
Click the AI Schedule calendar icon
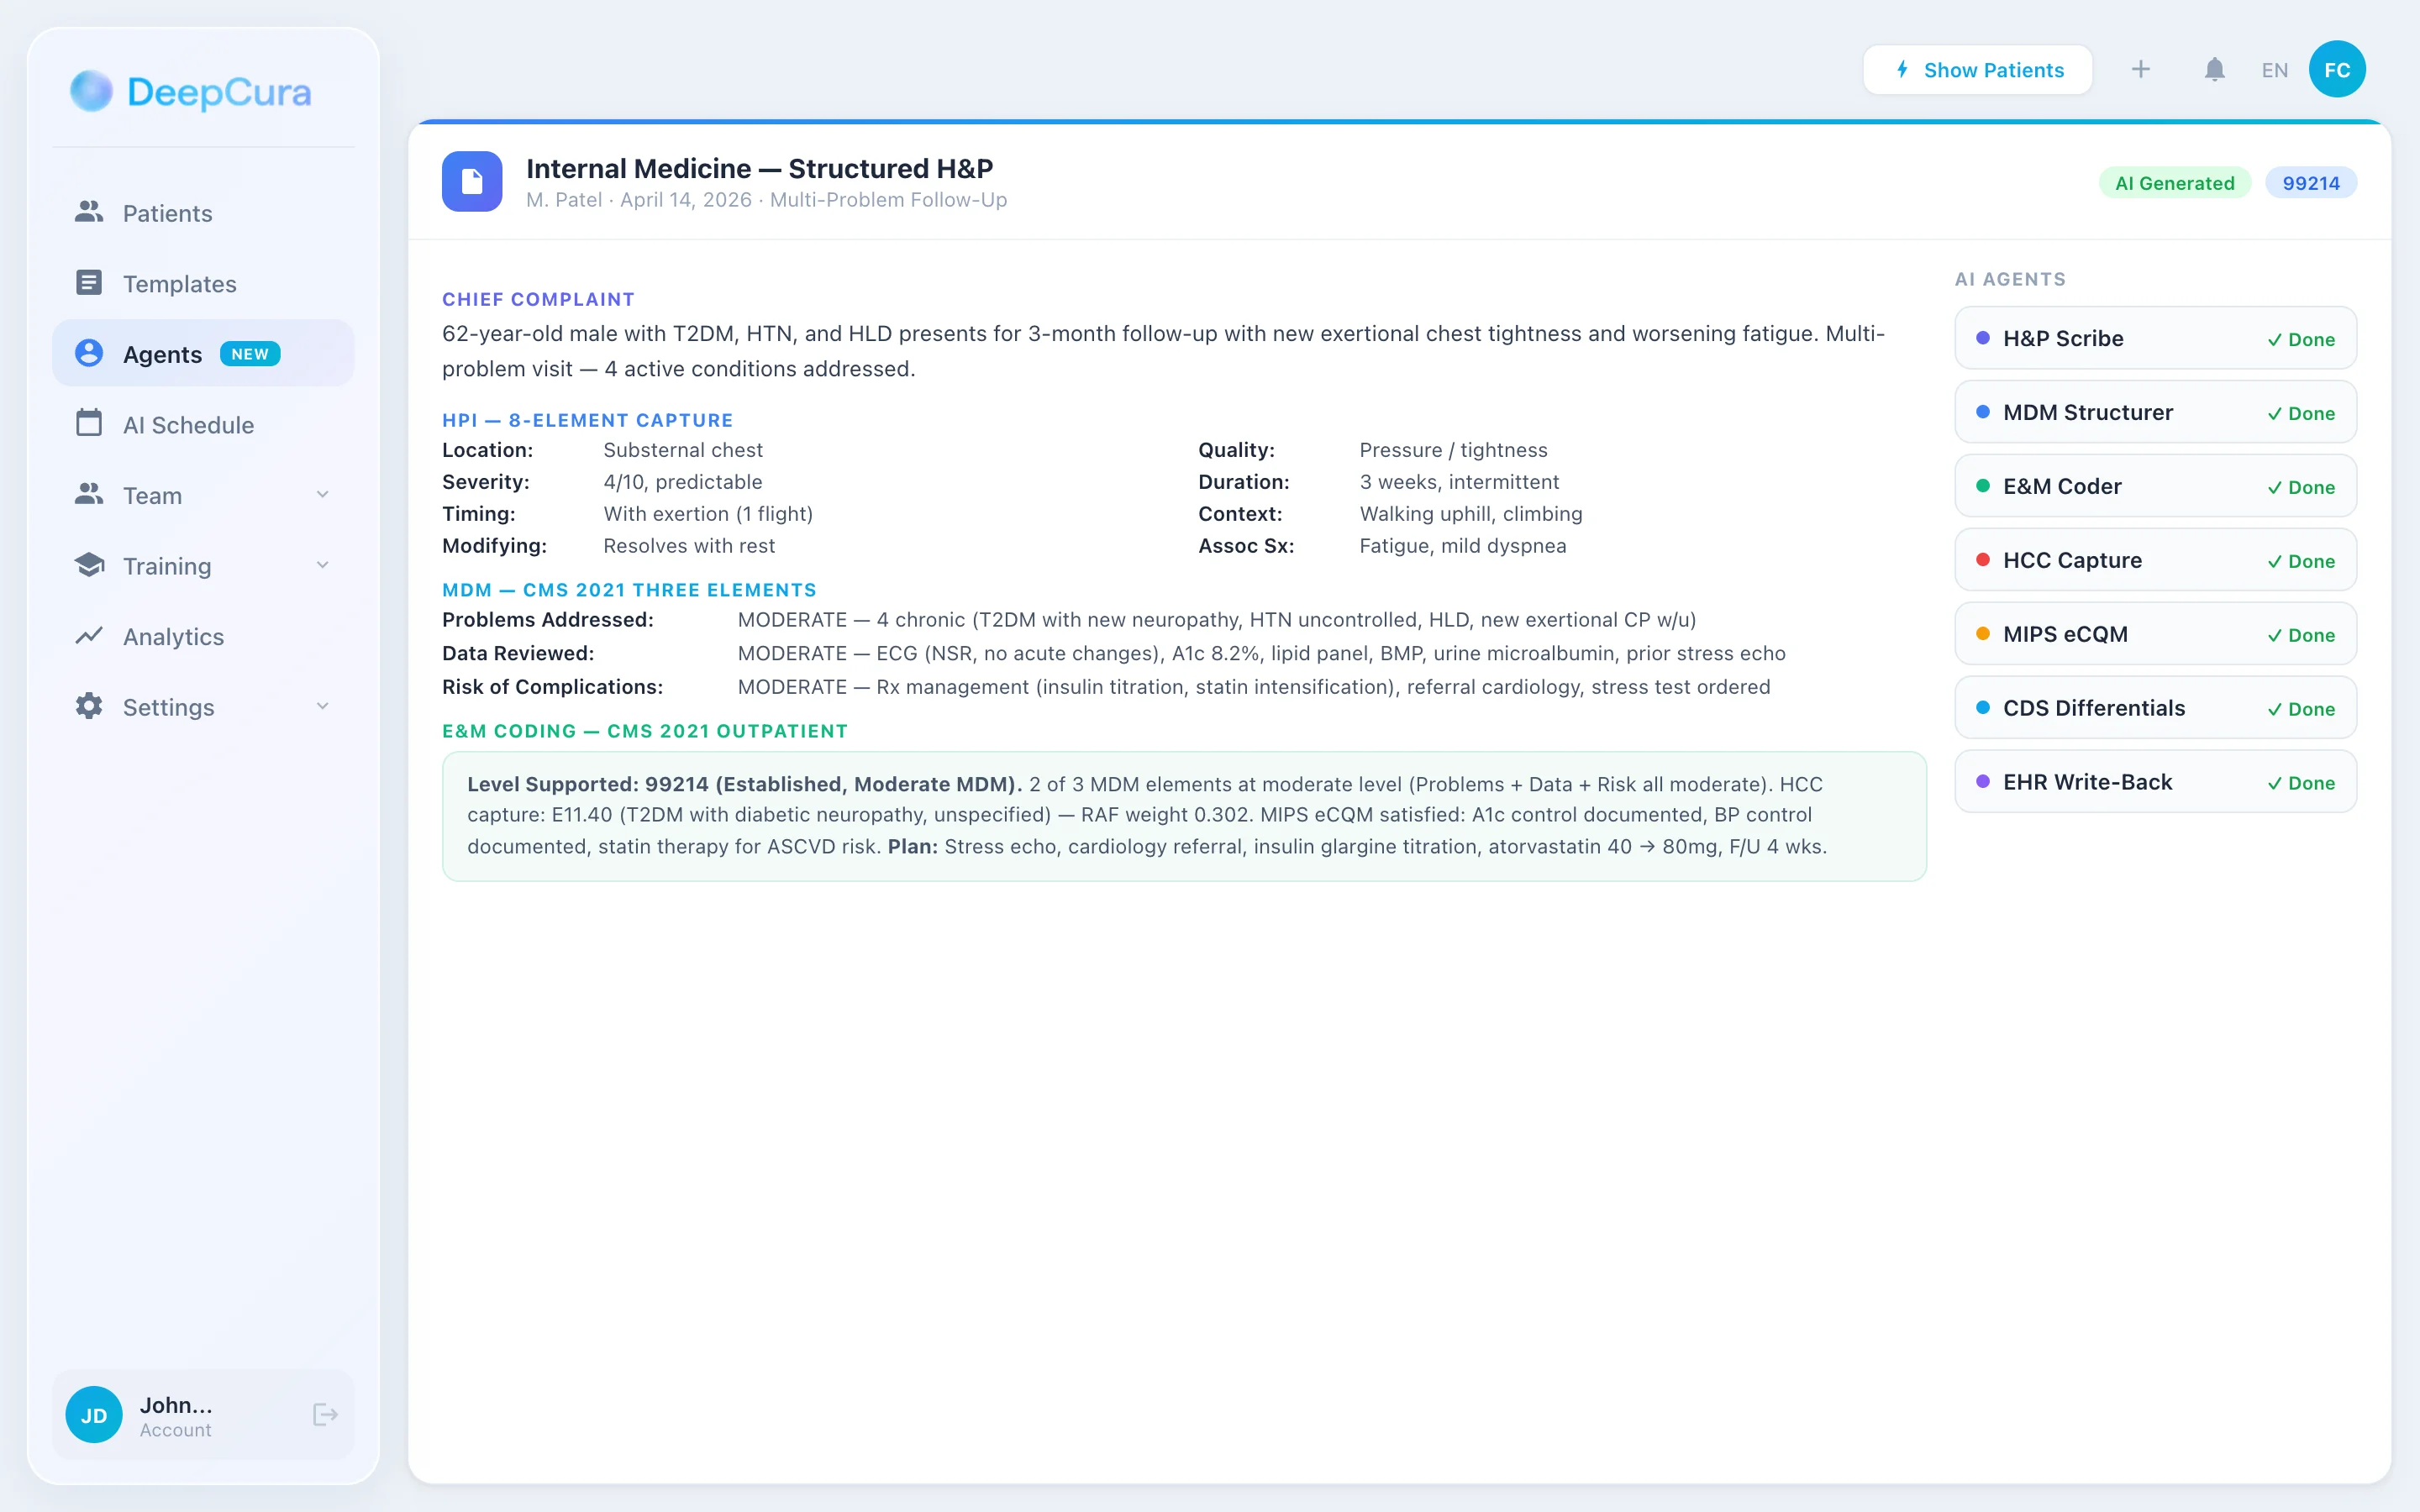89,424
